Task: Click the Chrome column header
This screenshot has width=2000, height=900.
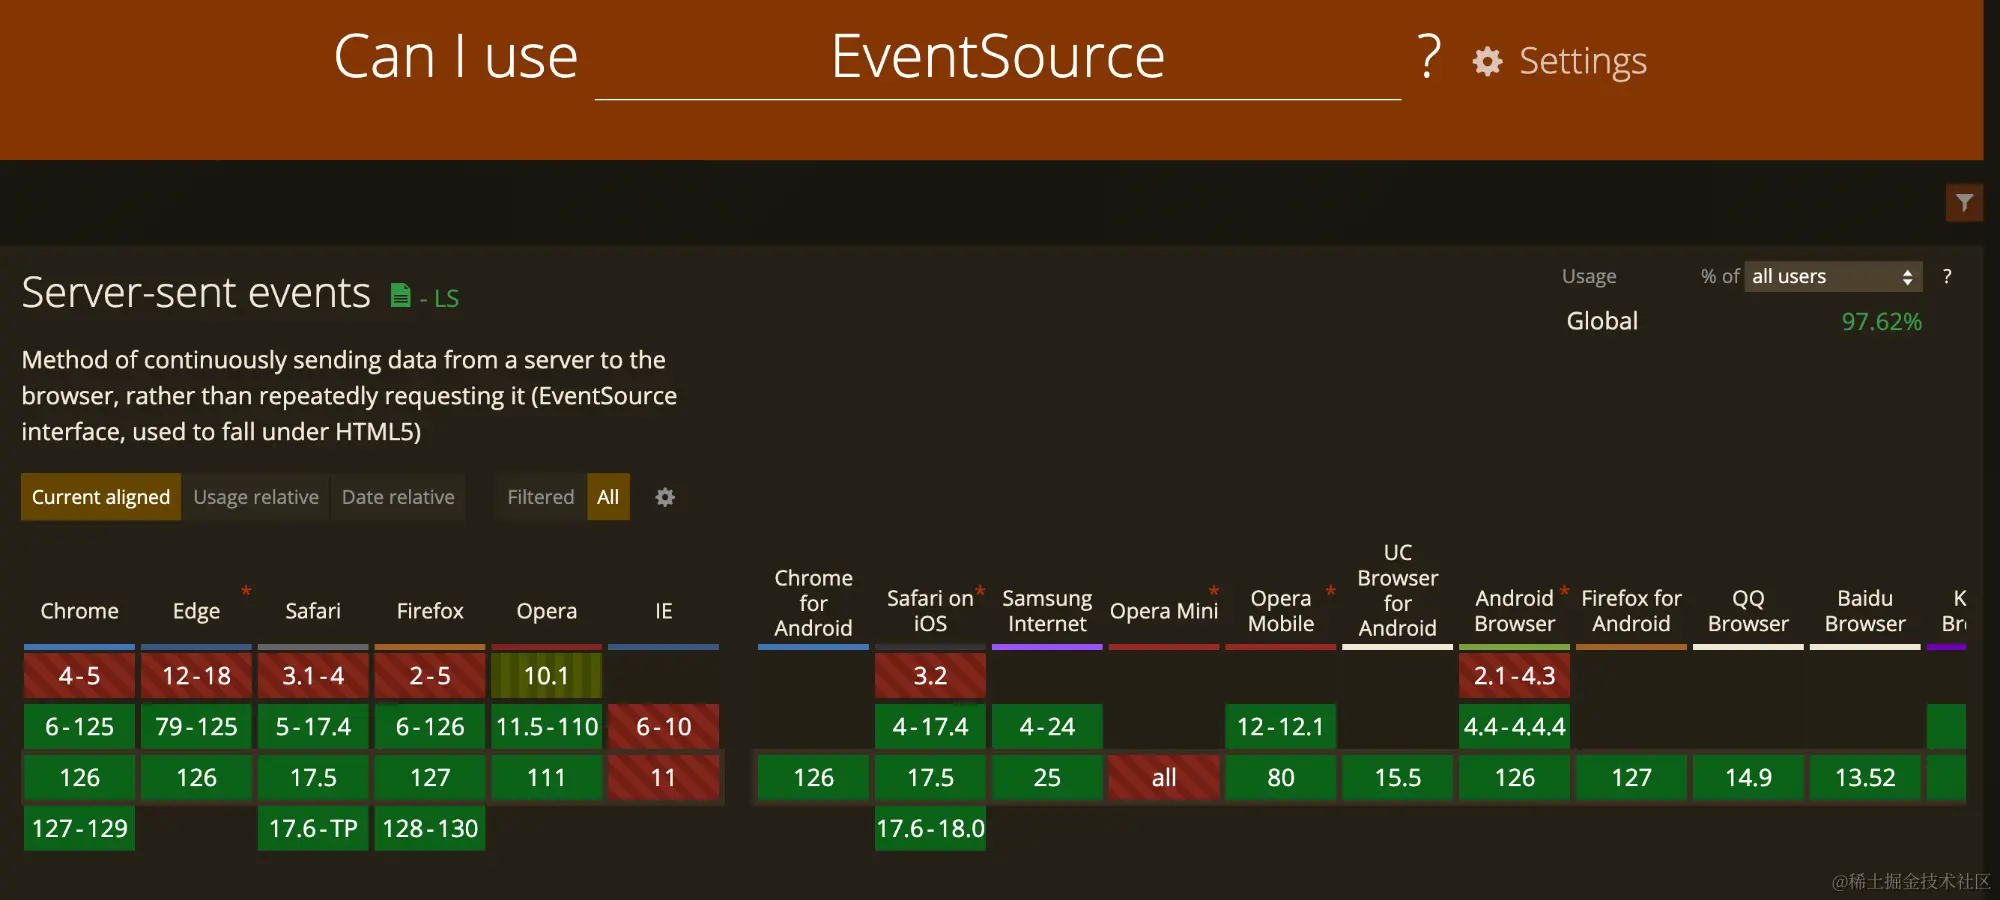Action: click(x=80, y=611)
